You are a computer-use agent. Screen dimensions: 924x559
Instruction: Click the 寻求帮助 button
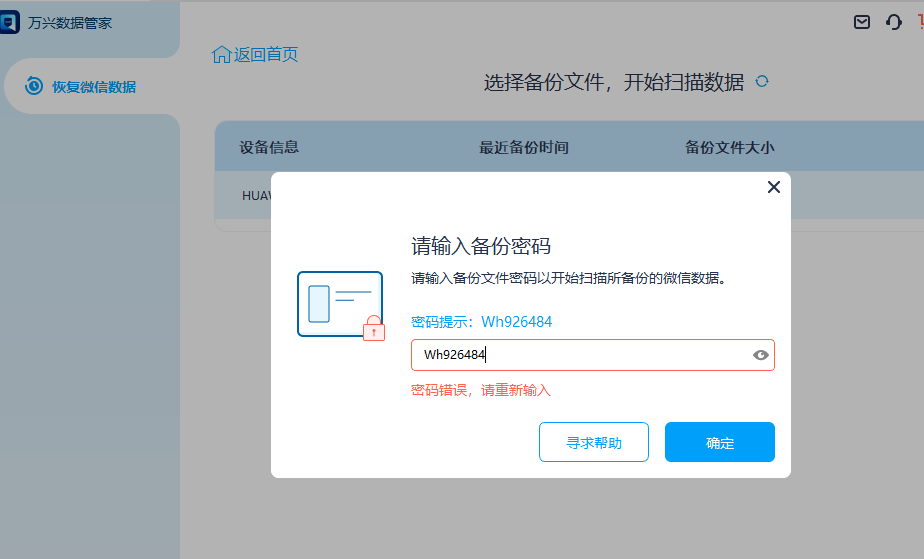593,442
